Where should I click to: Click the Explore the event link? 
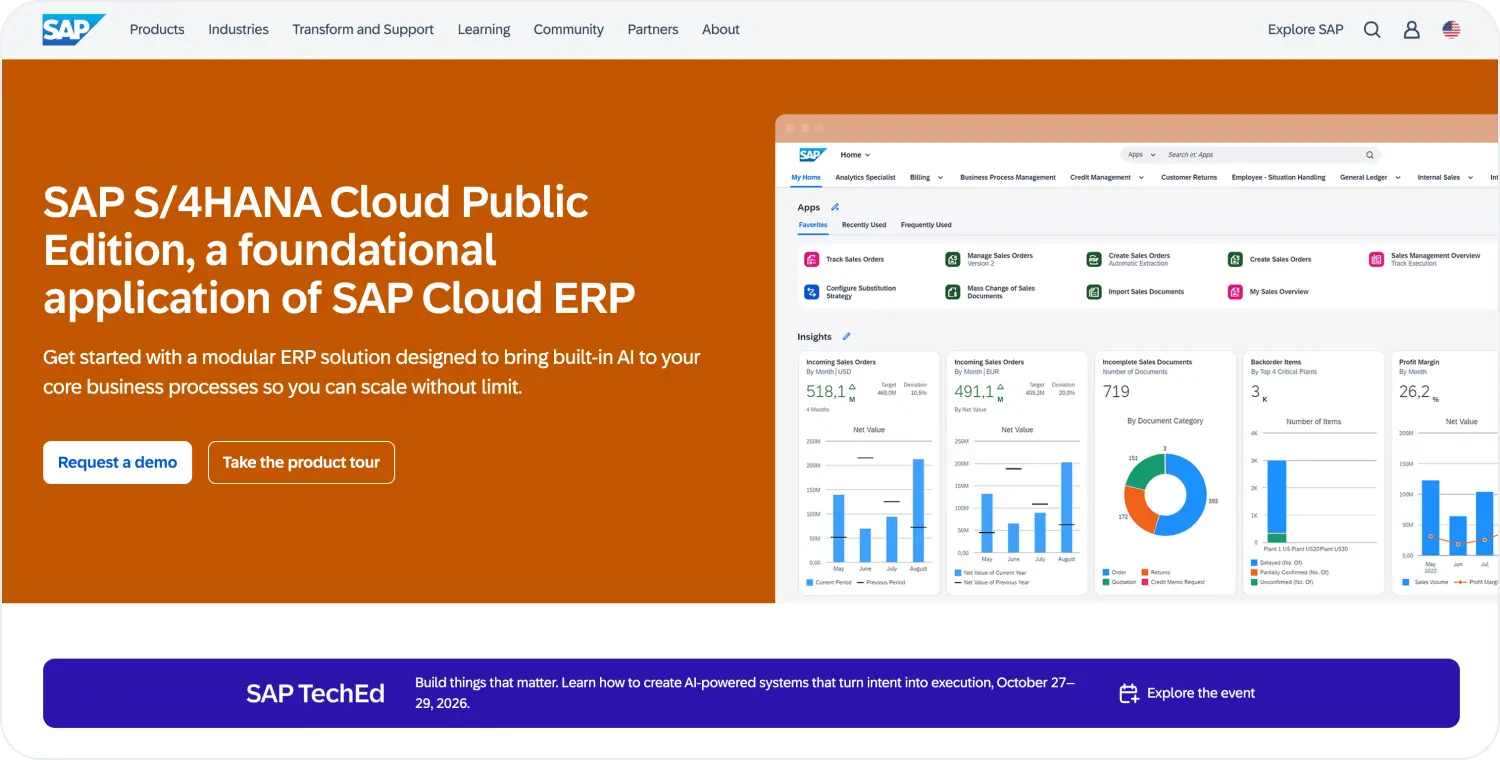[x=1200, y=693]
